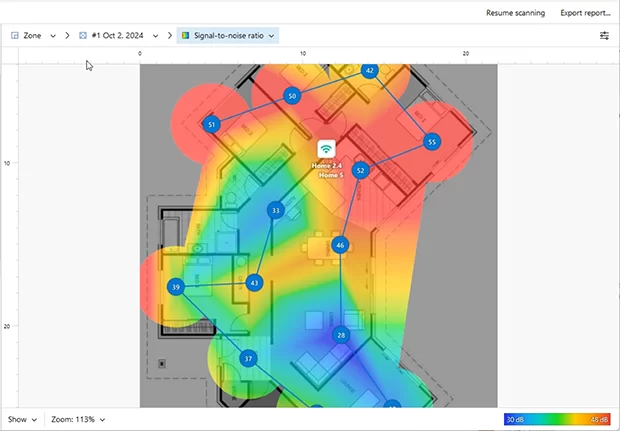
Task: Click Resume scanning
Action: pyautogui.click(x=515, y=13)
